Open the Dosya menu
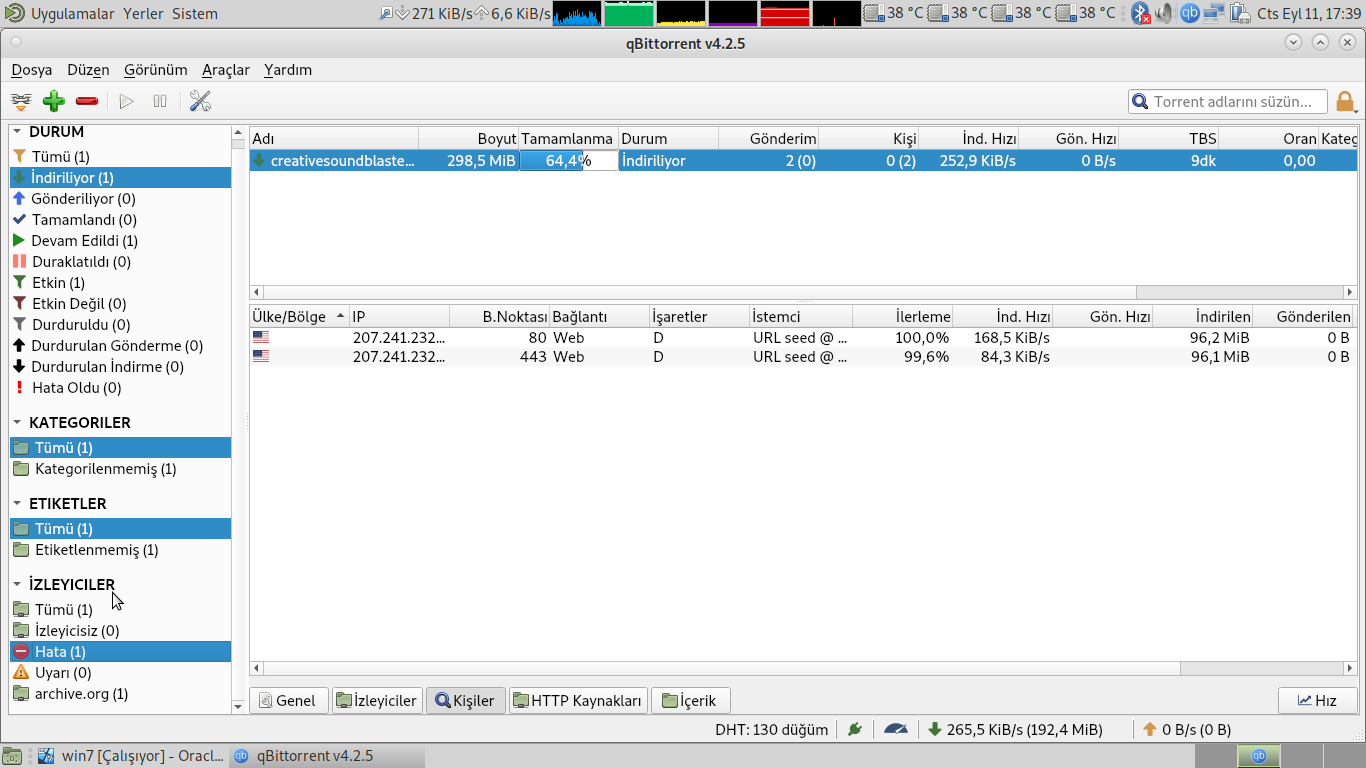 [32, 70]
